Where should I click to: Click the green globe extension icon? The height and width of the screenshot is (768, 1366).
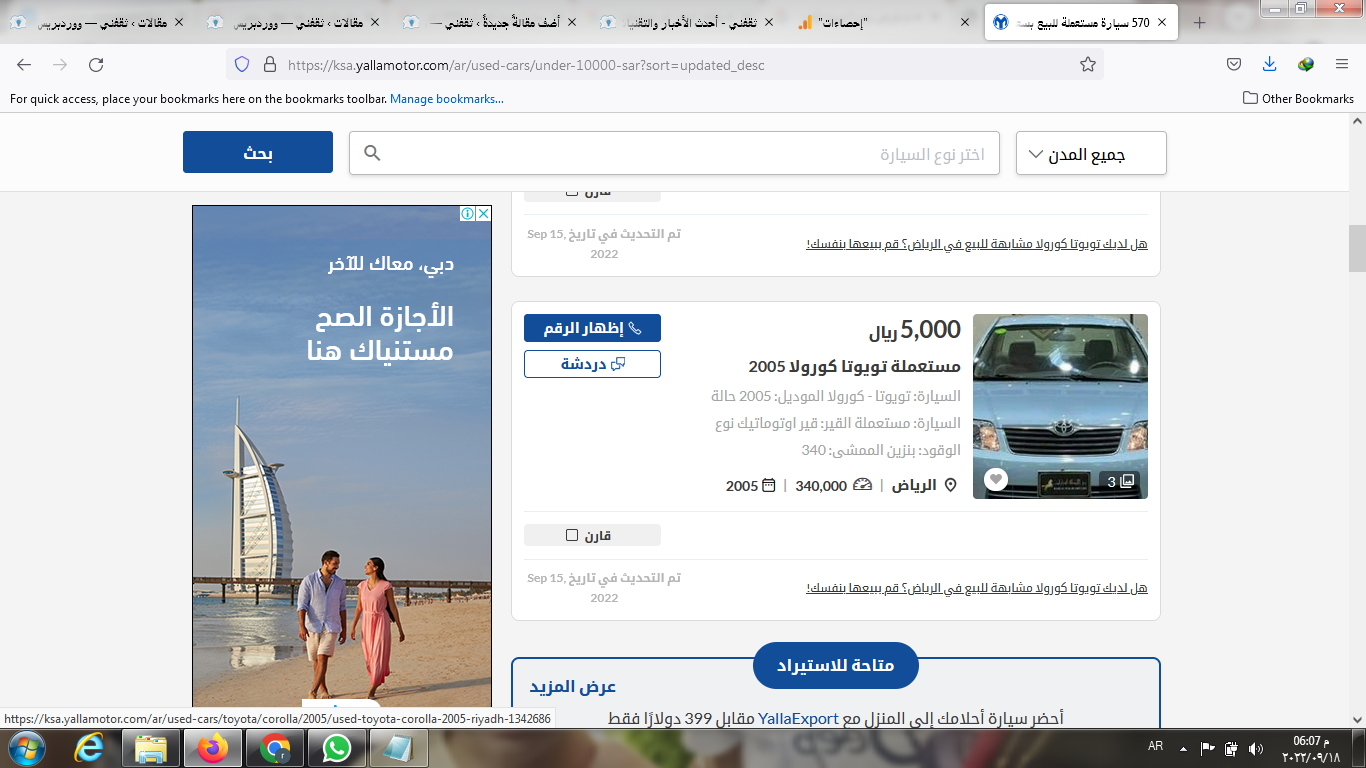click(x=1305, y=65)
